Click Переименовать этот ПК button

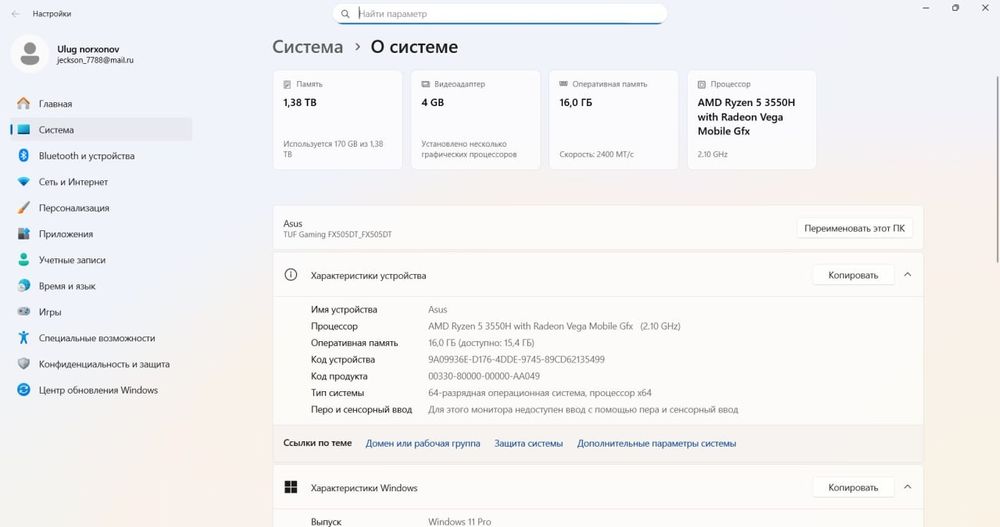click(854, 228)
